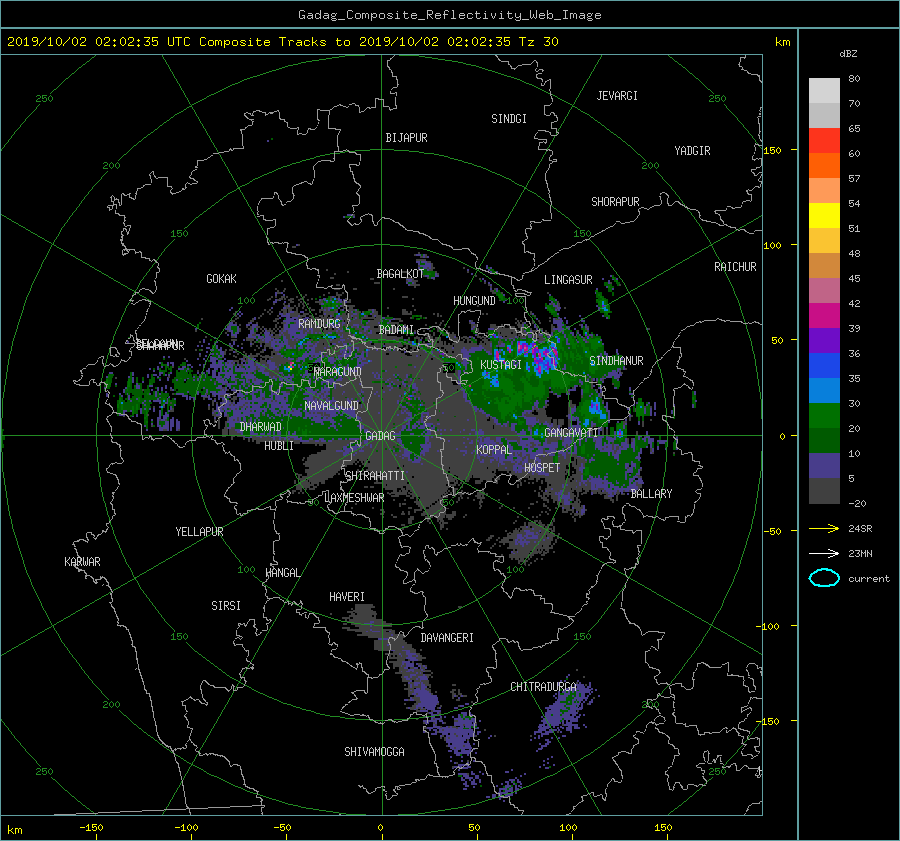900x841 pixels.
Task: Click the BIJAPUR city label
Action: [406, 138]
